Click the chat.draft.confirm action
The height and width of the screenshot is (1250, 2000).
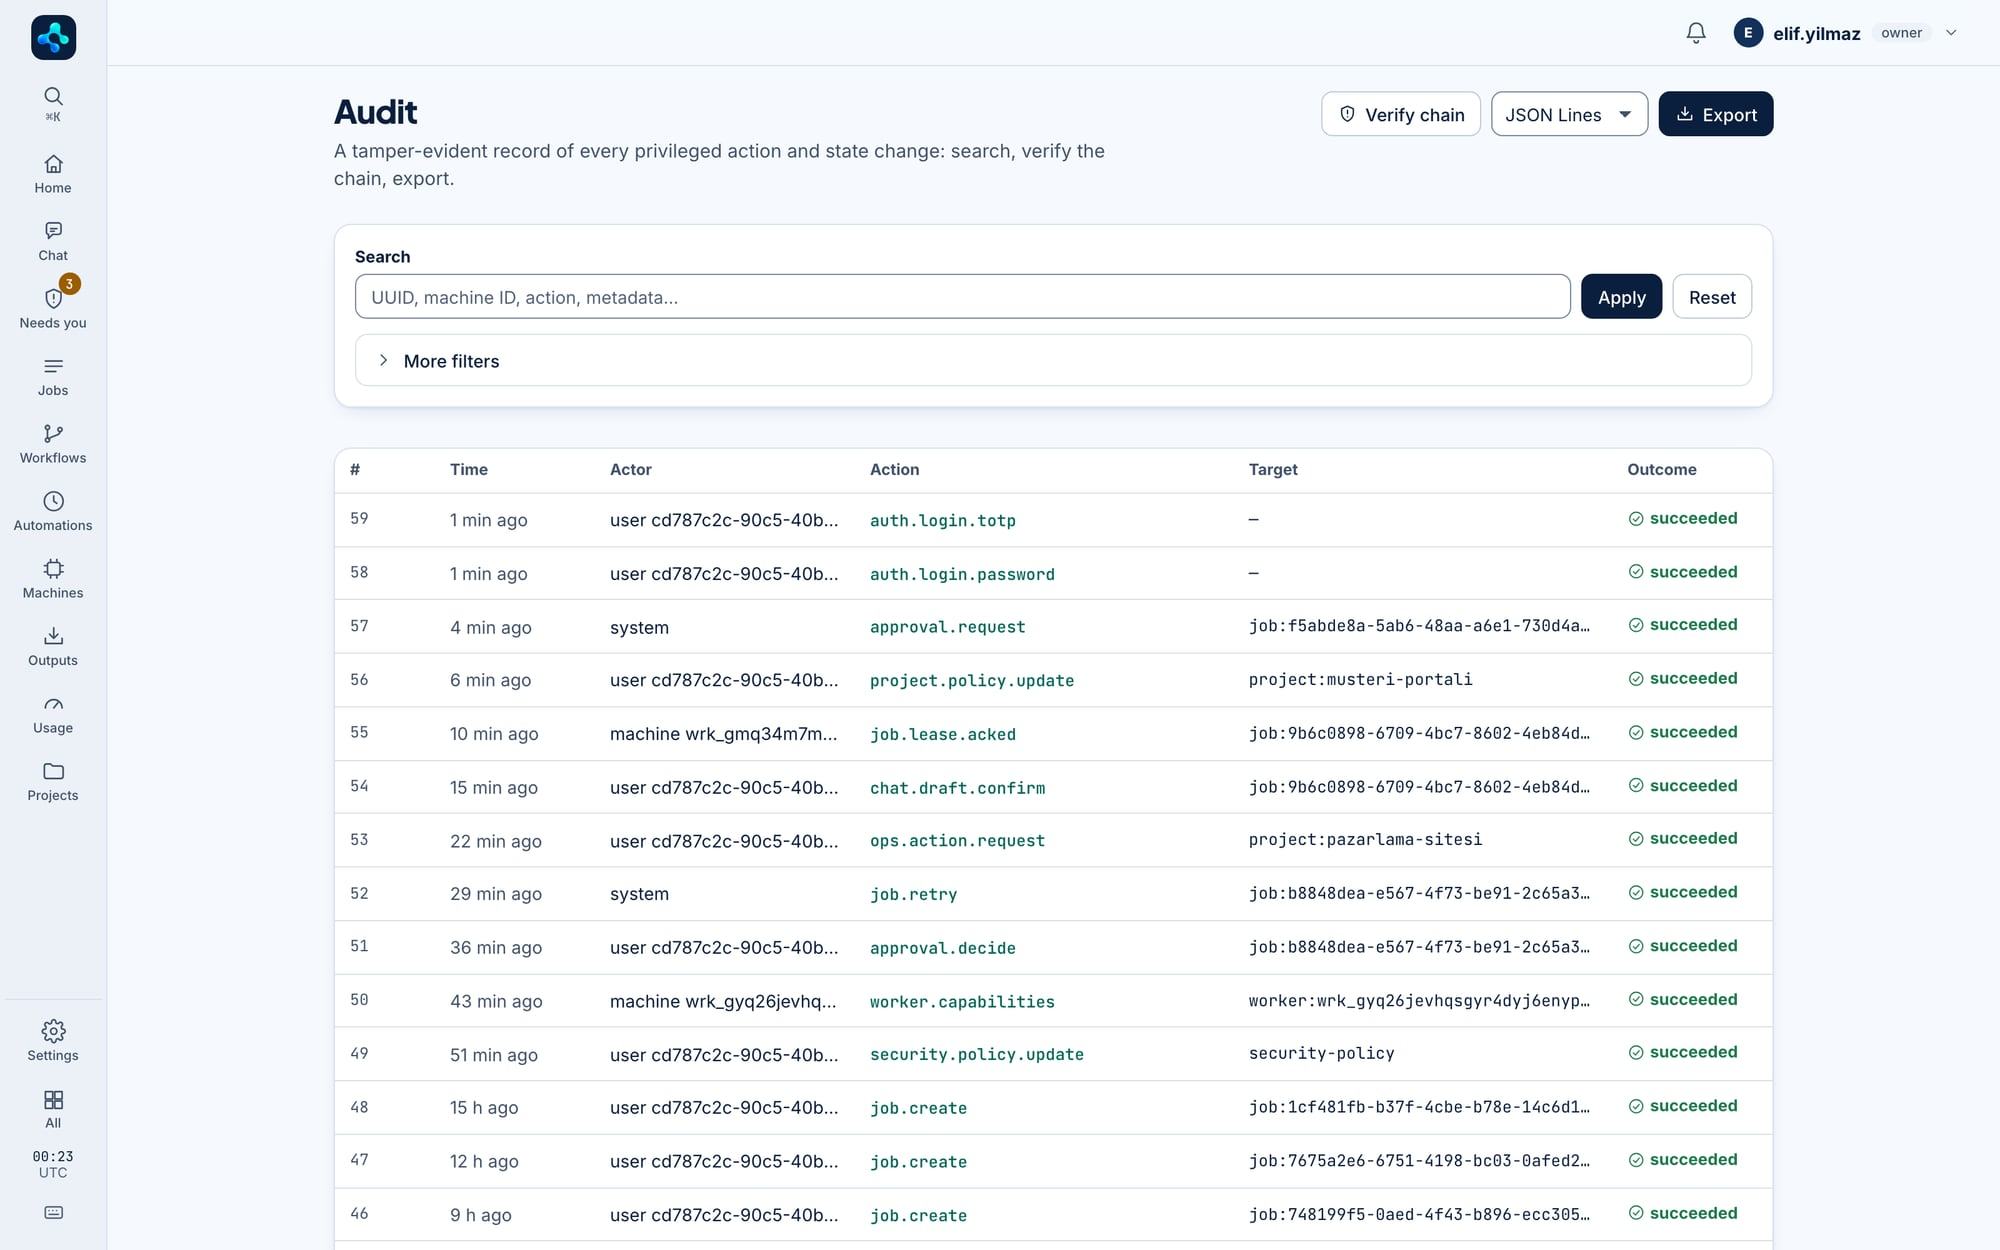(957, 788)
